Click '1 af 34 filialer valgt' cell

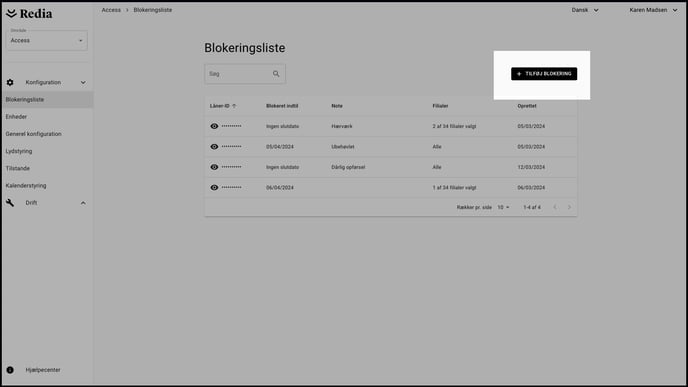[x=454, y=188]
